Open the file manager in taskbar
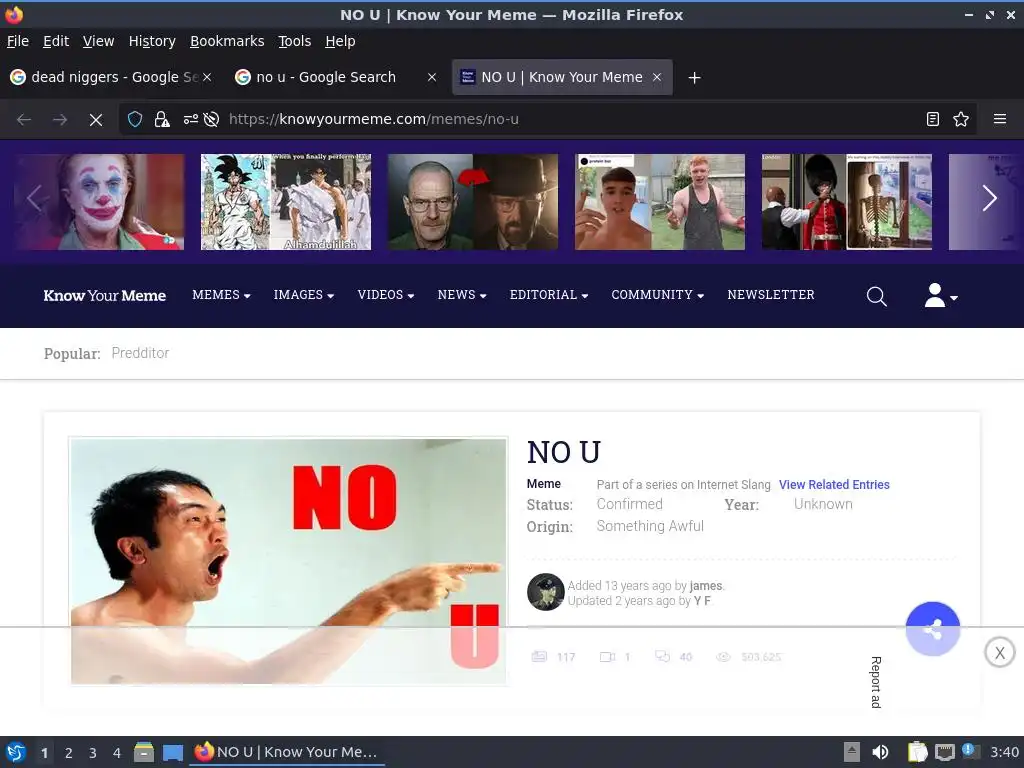 (x=144, y=752)
